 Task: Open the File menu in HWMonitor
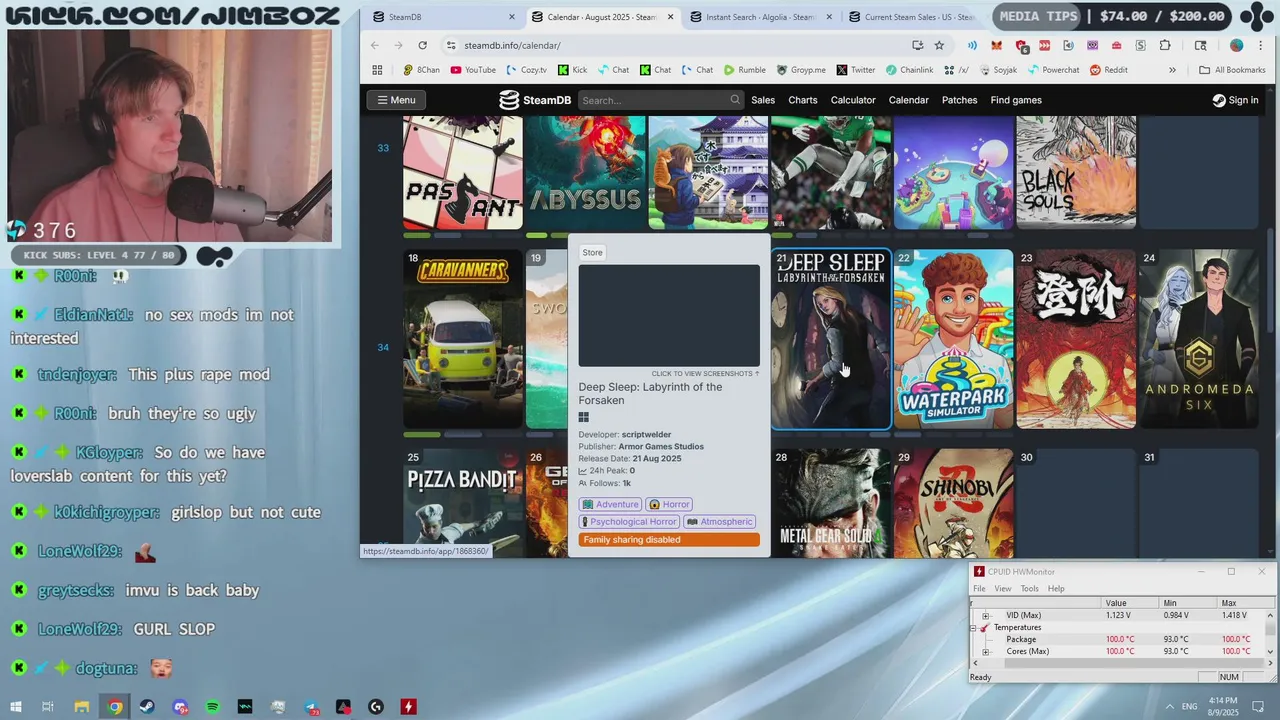(980, 589)
